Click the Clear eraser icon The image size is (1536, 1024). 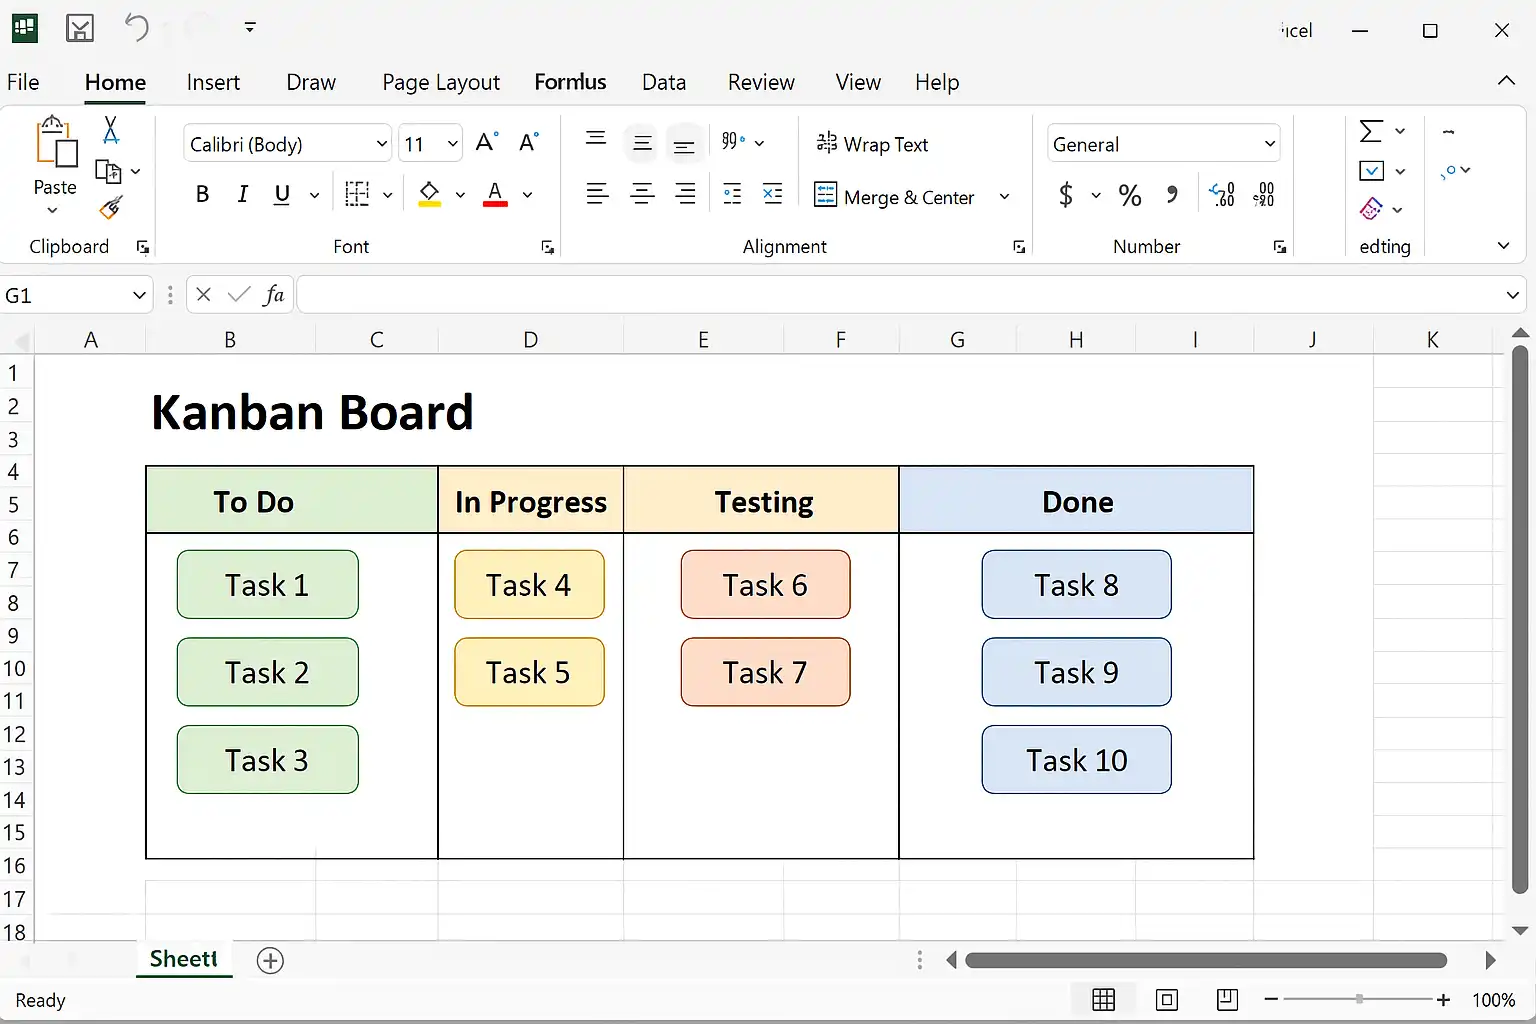tap(1371, 209)
